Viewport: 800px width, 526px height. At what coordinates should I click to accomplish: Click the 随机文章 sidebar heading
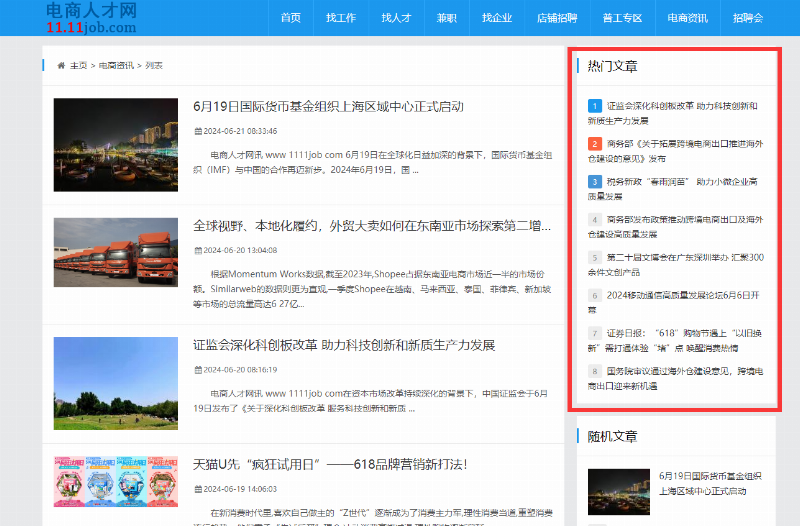(612, 437)
